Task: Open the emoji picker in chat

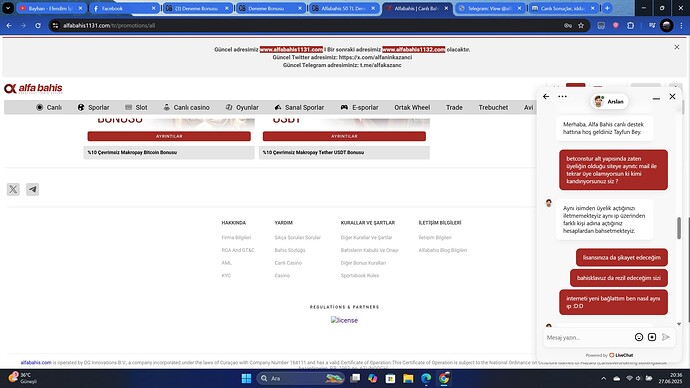Action: point(639,337)
